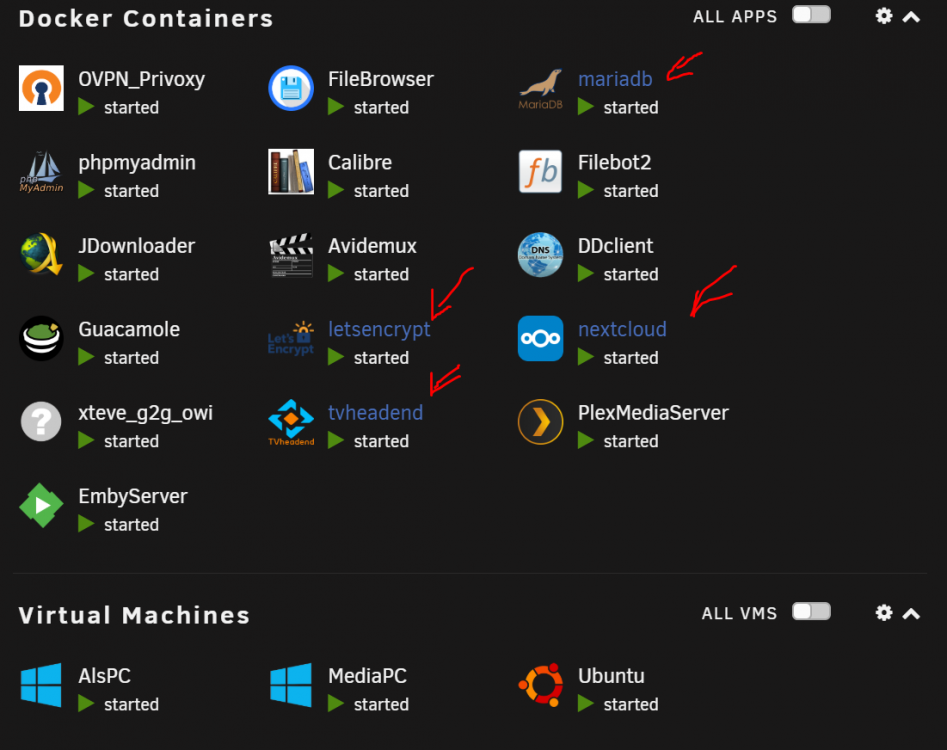Toggle the ALL VMS switch
This screenshot has width=947, height=750.
pyautogui.click(x=811, y=612)
